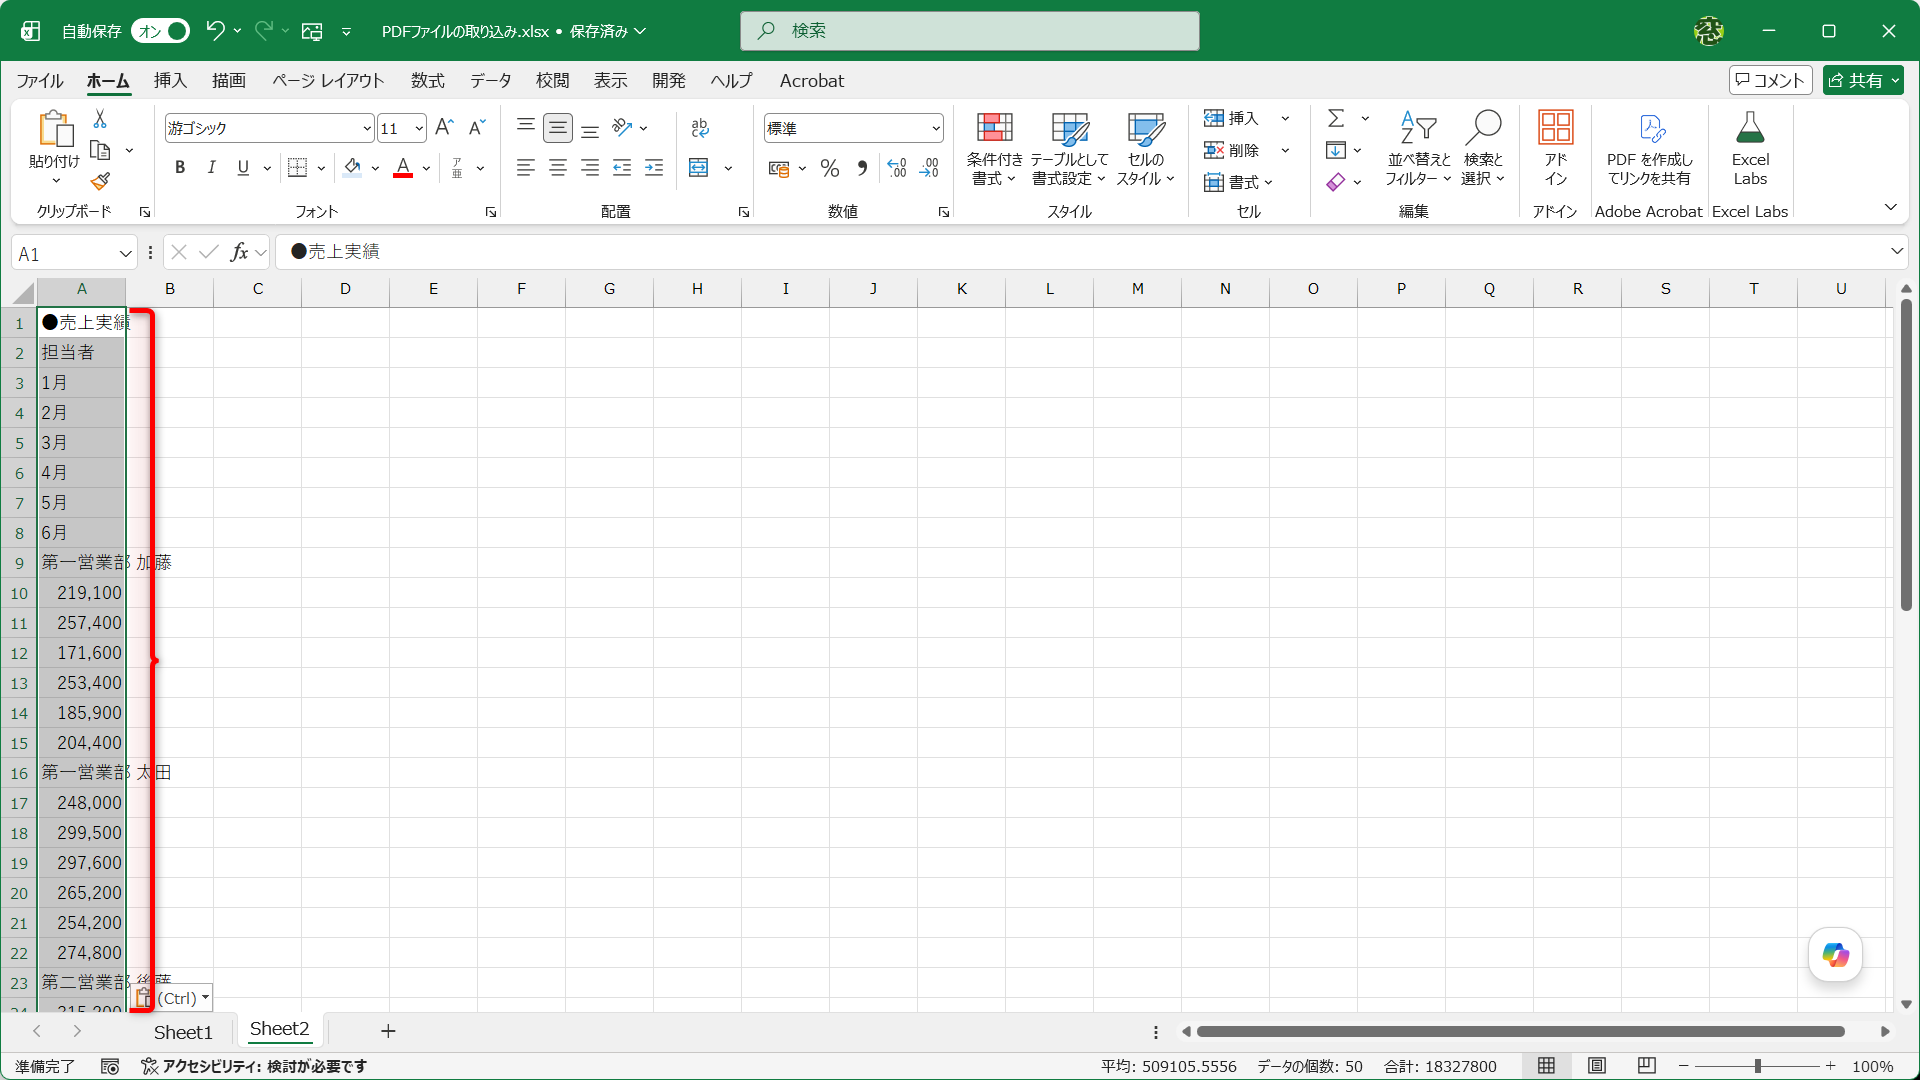1920x1080 pixels.
Task: Toggle Middle vertical alignment
Action: [x=558, y=127]
